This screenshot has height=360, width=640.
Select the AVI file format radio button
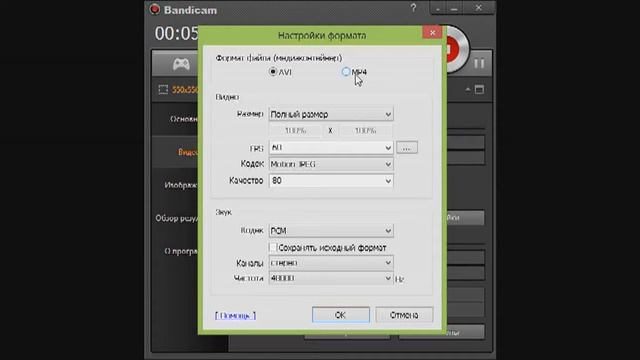273,72
